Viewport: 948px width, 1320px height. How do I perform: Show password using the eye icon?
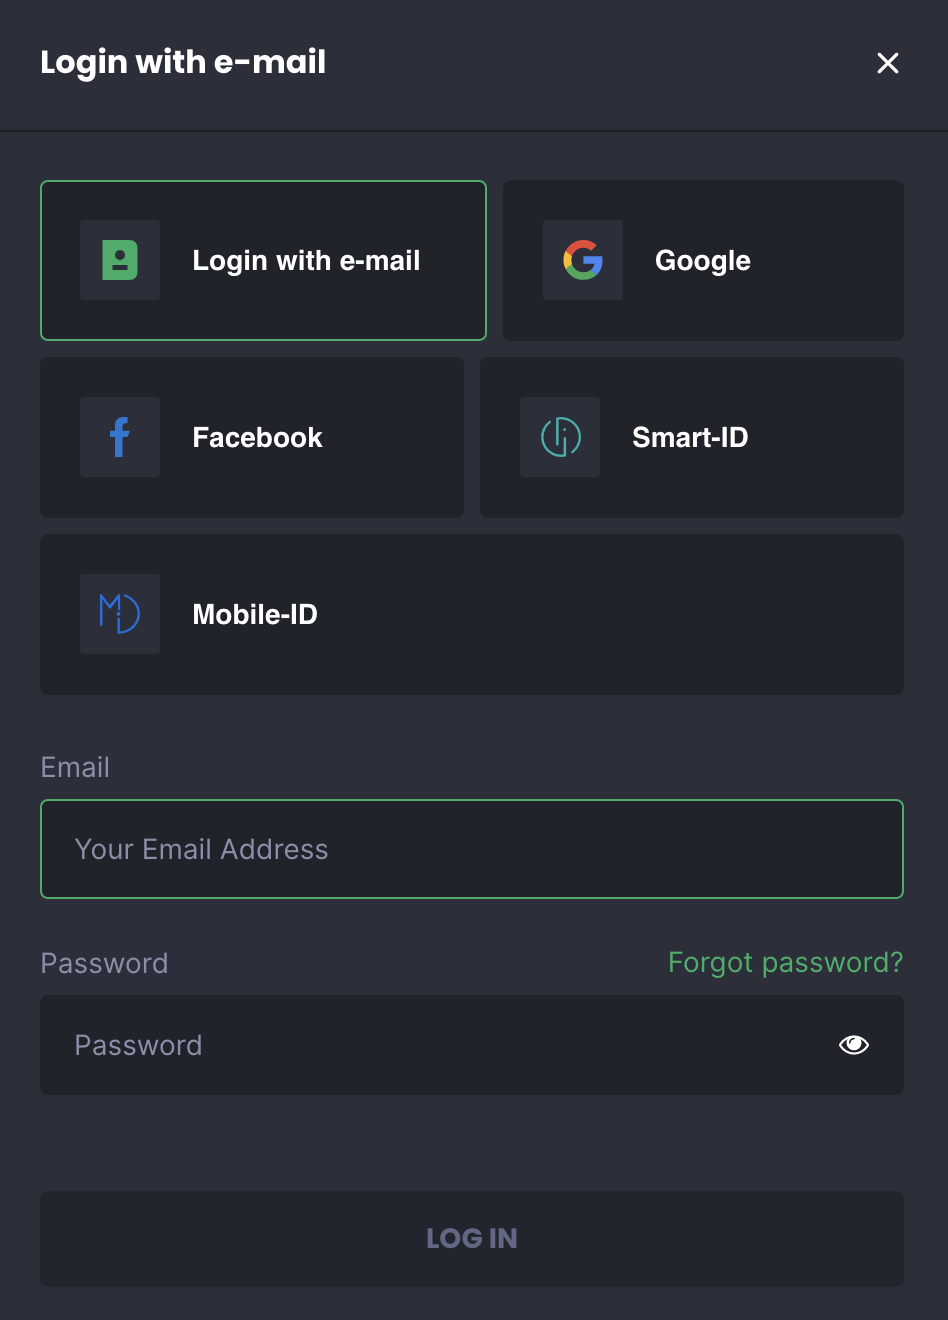[854, 1045]
